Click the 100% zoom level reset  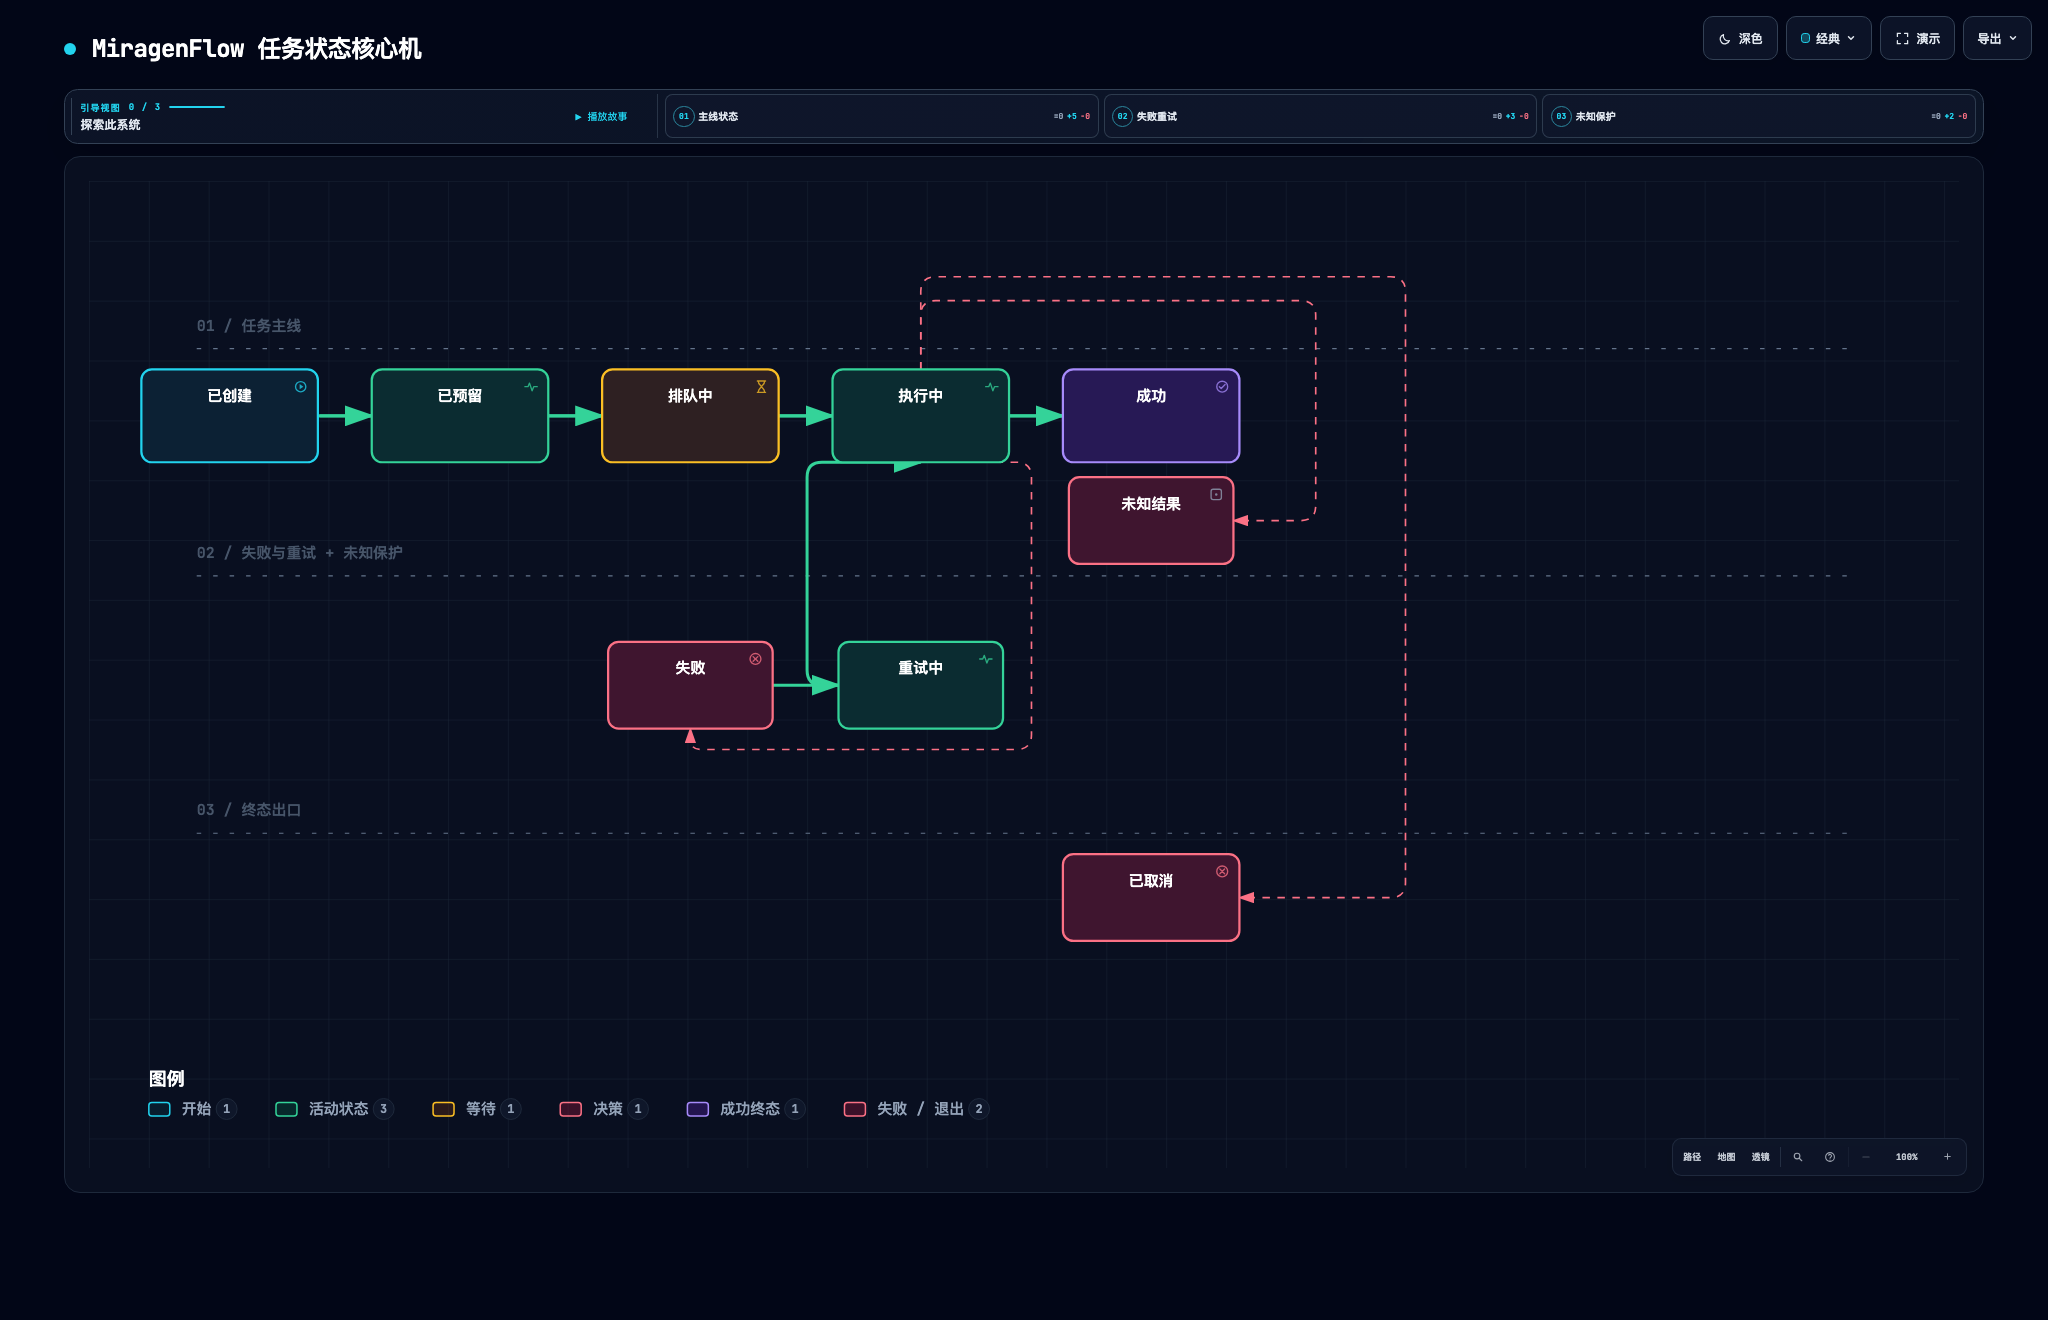tap(1907, 1157)
